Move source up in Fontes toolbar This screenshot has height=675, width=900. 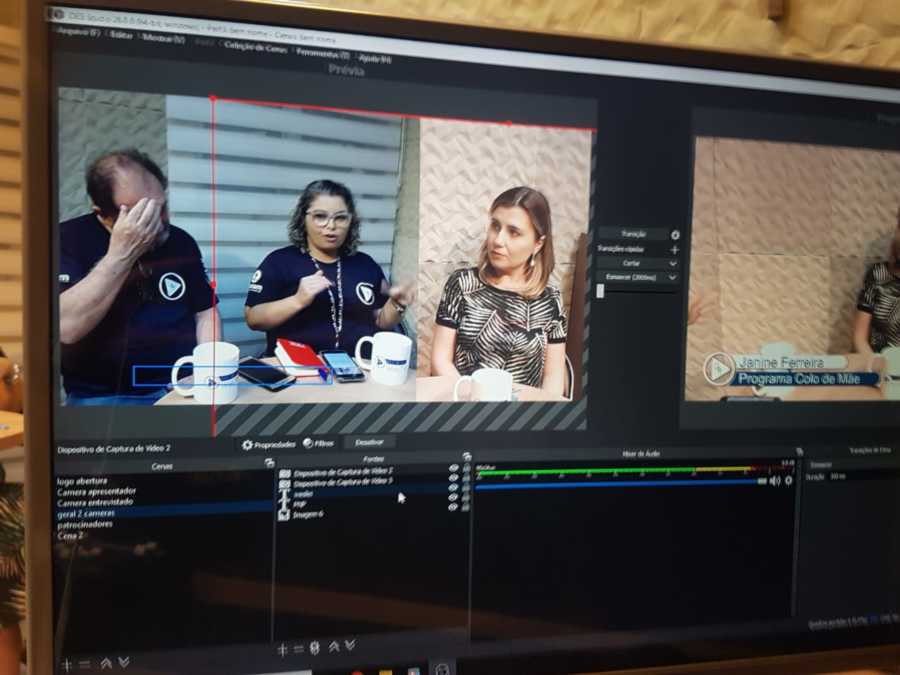pyautogui.click(x=334, y=647)
